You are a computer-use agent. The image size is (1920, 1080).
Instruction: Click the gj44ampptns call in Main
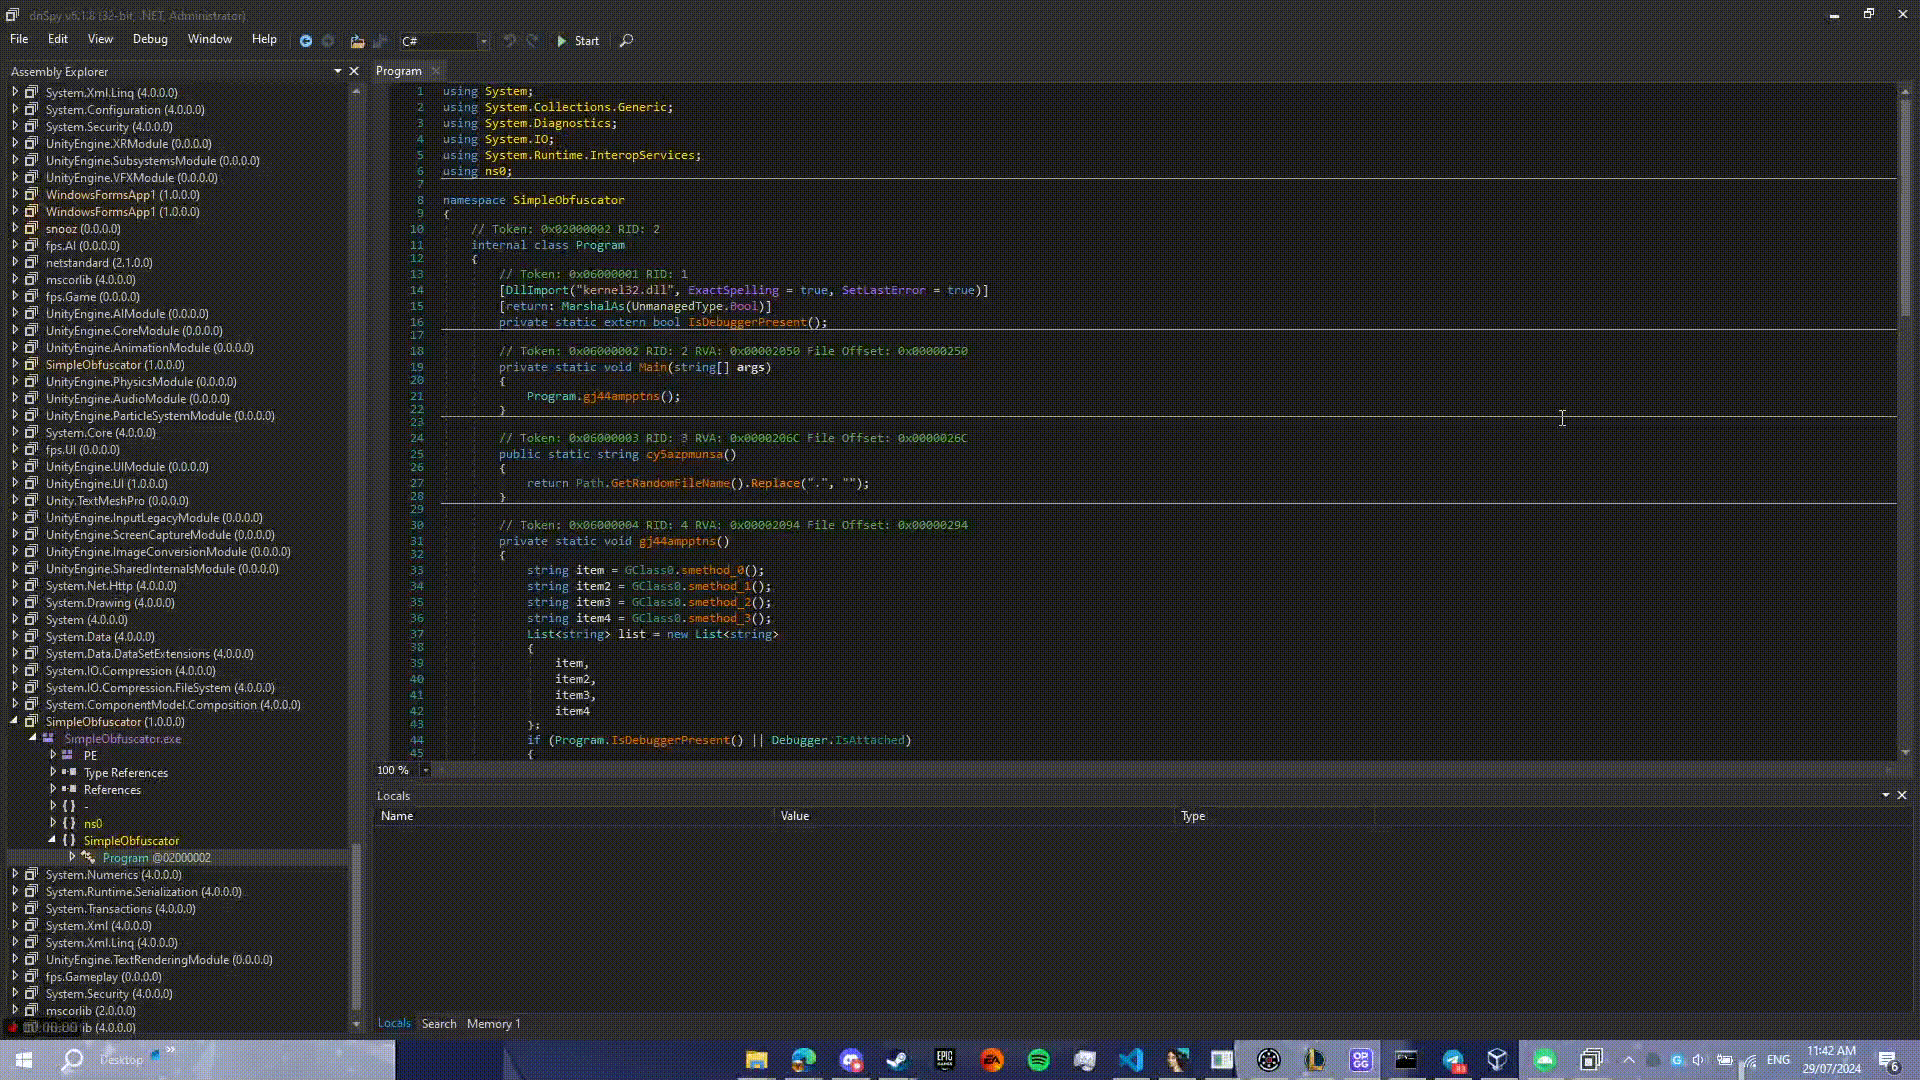(621, 396)
